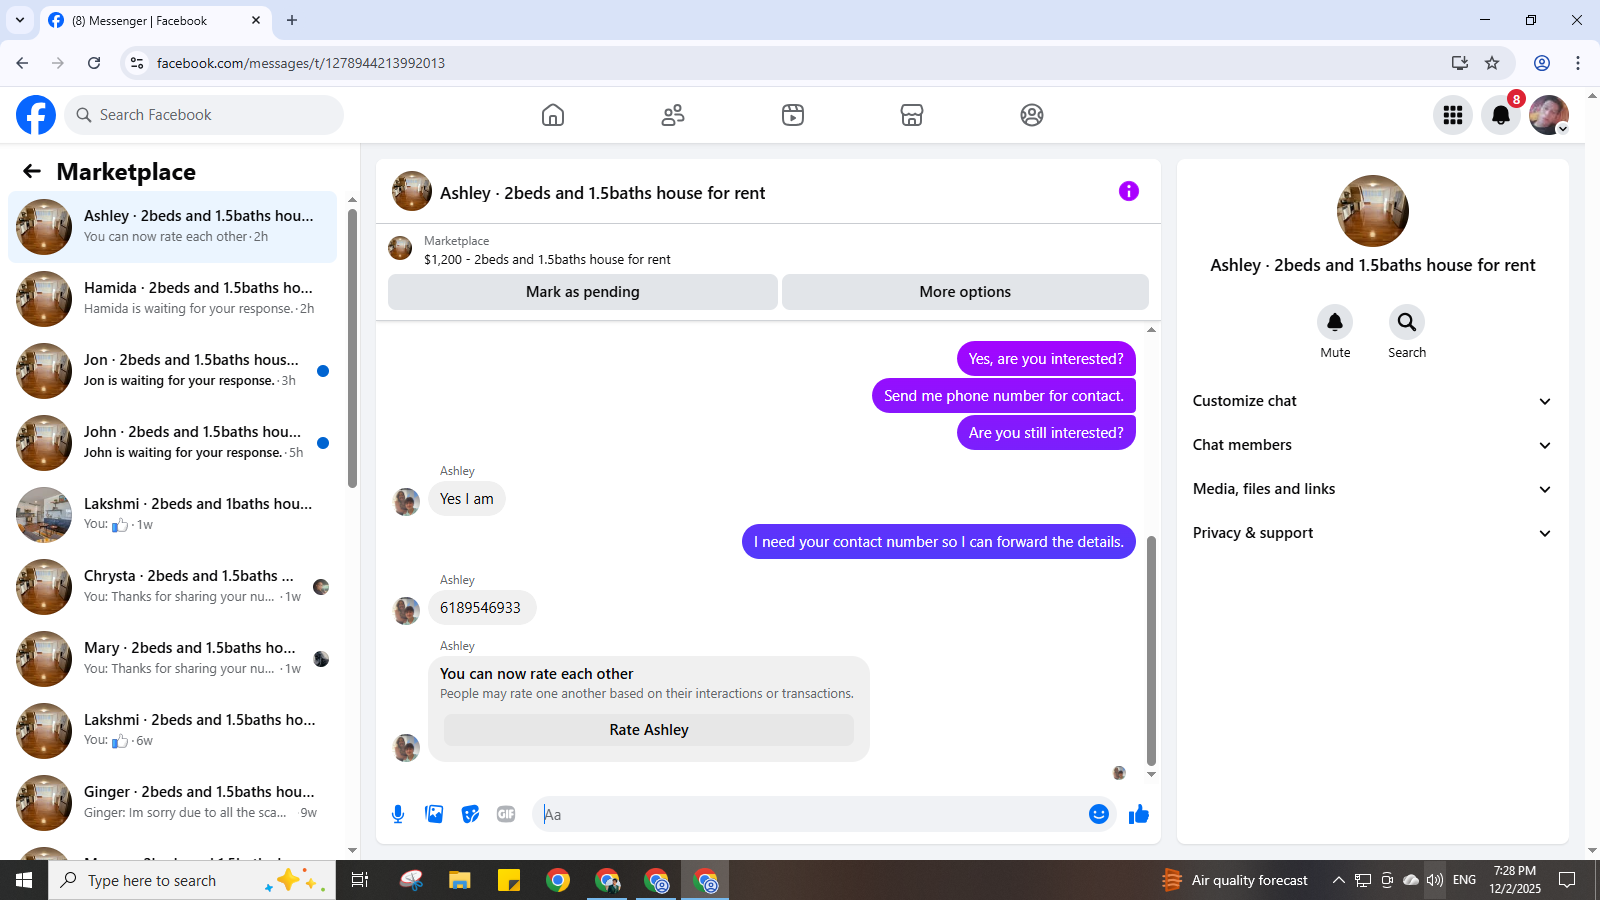
Task: Open Lakshmi 2beds and 1.5baths 6w conversation
Action: click(x=172, y=731)
